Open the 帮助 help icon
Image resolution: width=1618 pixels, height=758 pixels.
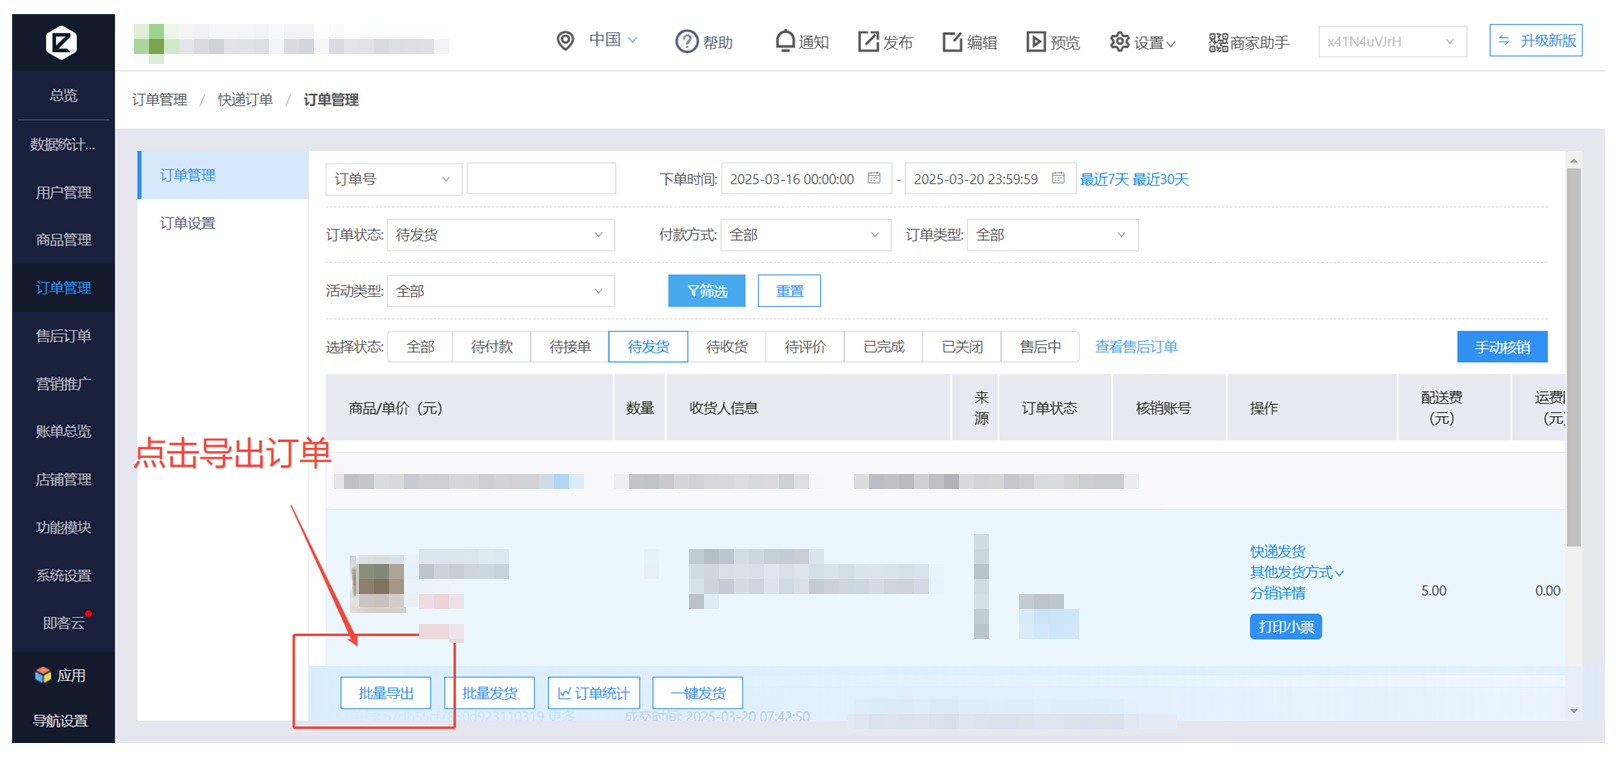pos(686,42)
